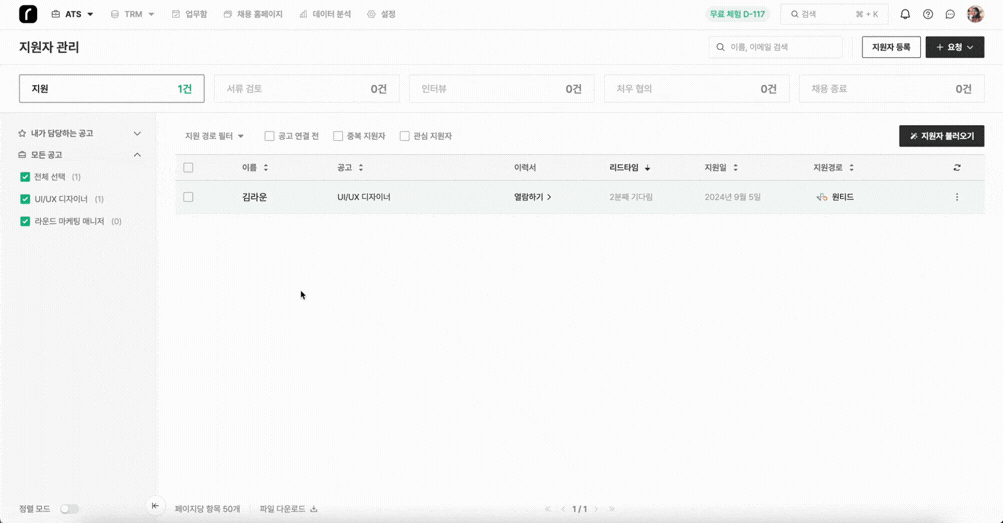Open the three-dot menu for 김라운
The height and width of the screenshot is (523, 1003).
pos(957,197)
